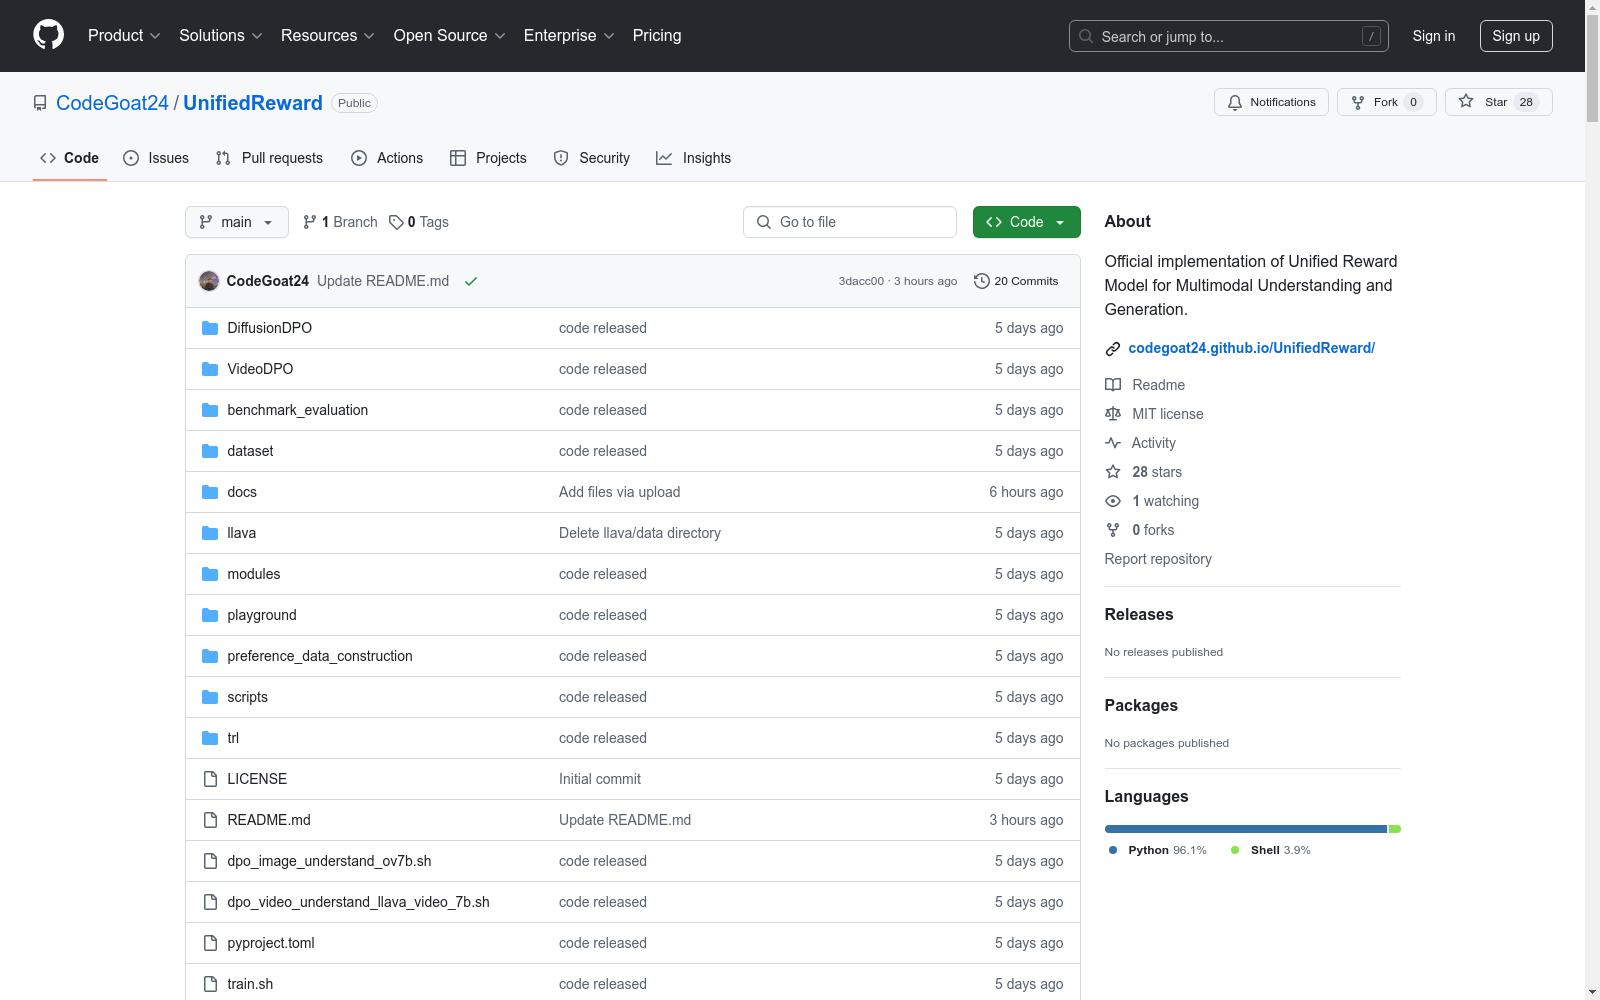1600x1000 pixels.
Task: Click the Sign up button
Action: [1515, 36]
